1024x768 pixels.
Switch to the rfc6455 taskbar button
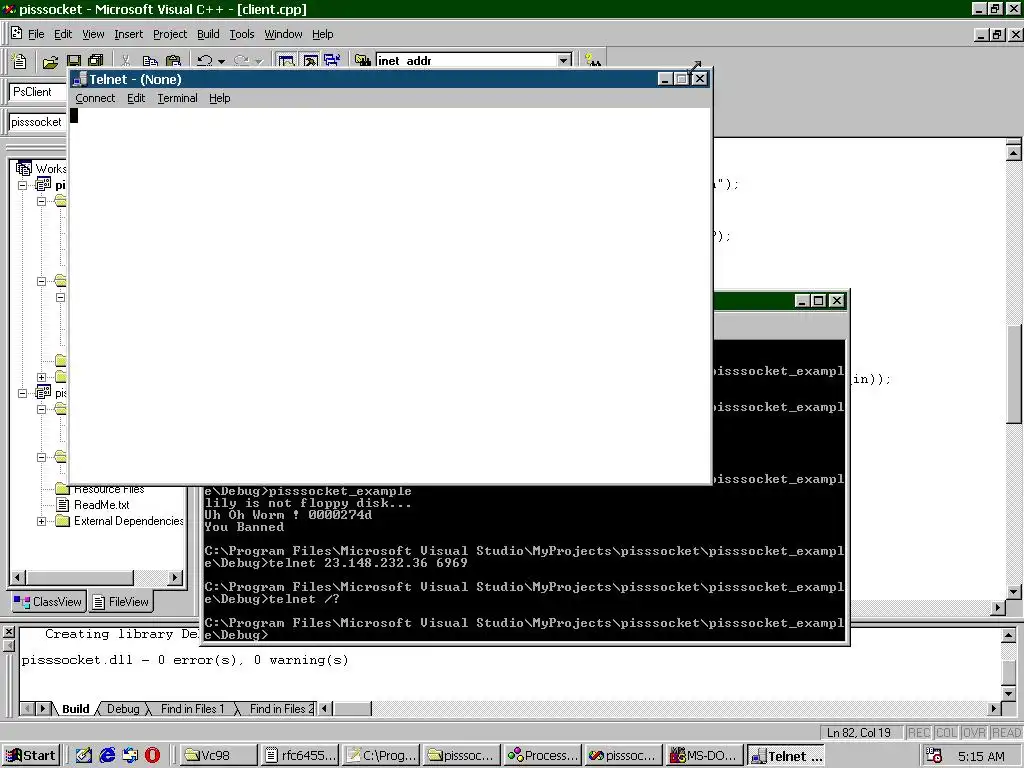[x=300, y=756]
